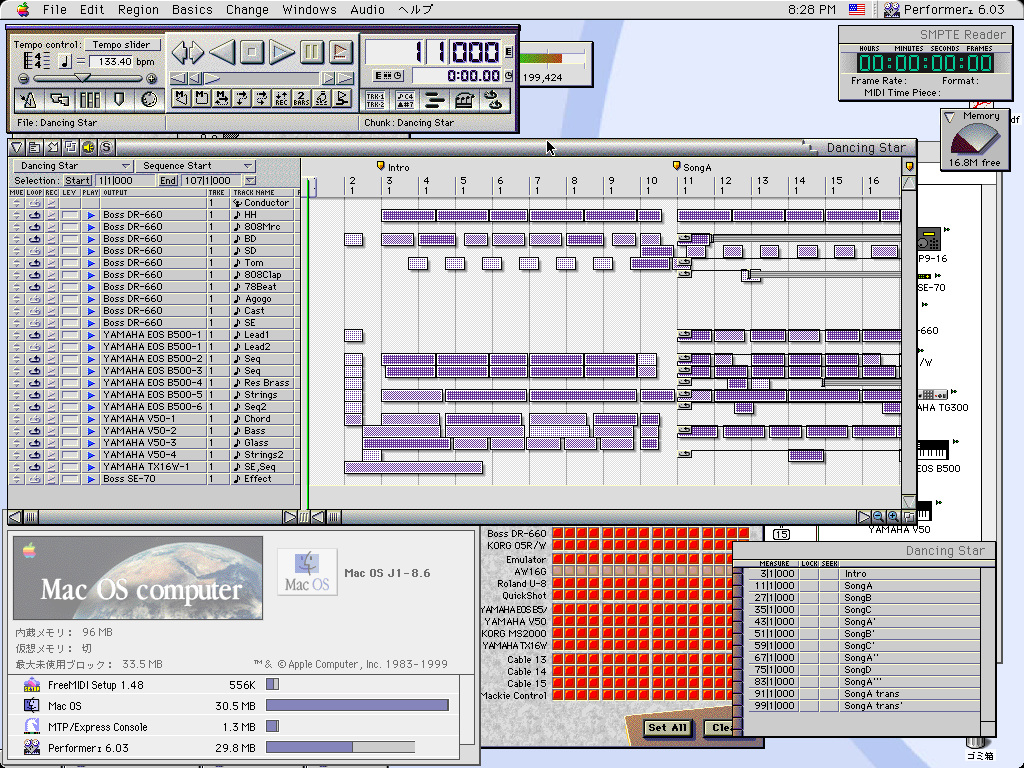This screenshot has height=768, width=1024.
Task: Toggle loop for the BD track
Action: 35,239
